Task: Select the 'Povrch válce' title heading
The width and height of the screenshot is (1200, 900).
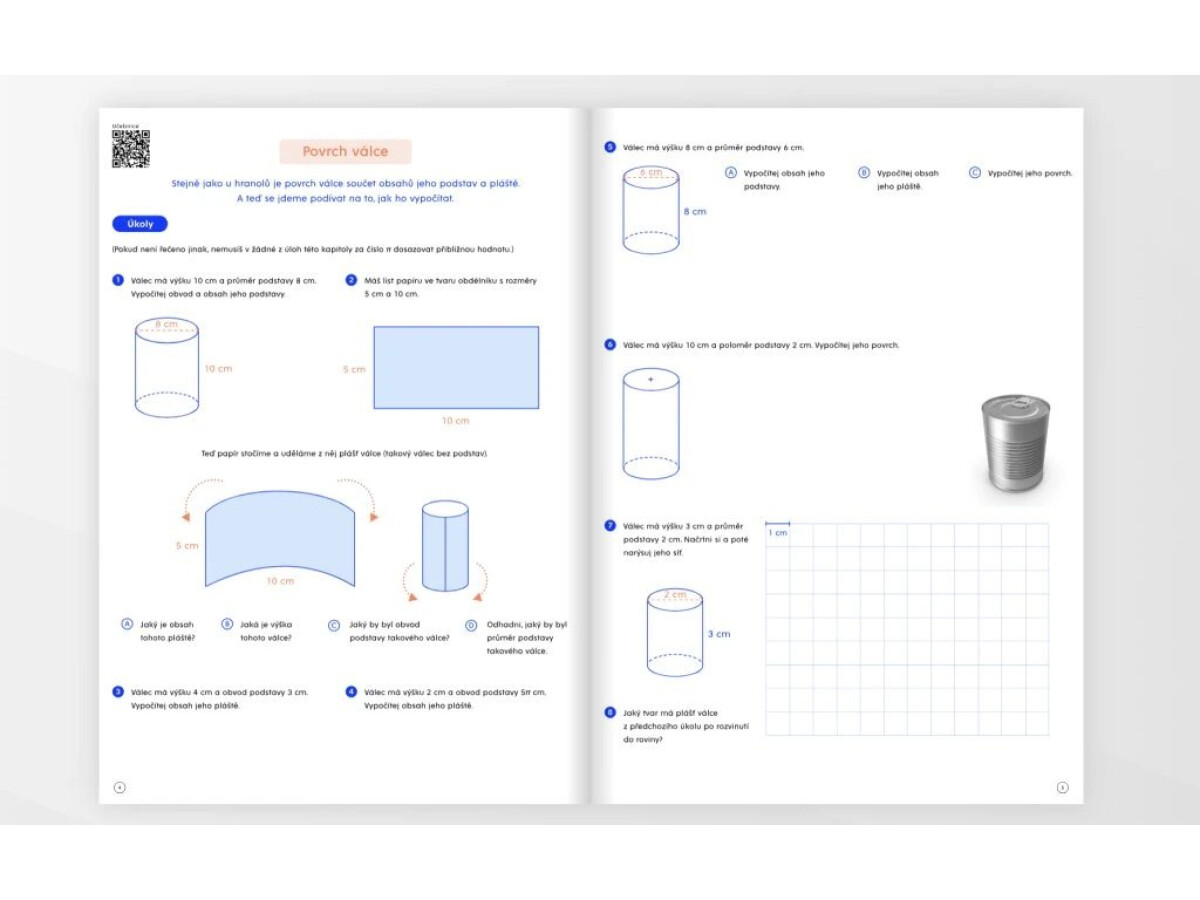Action: coord(345,152)
